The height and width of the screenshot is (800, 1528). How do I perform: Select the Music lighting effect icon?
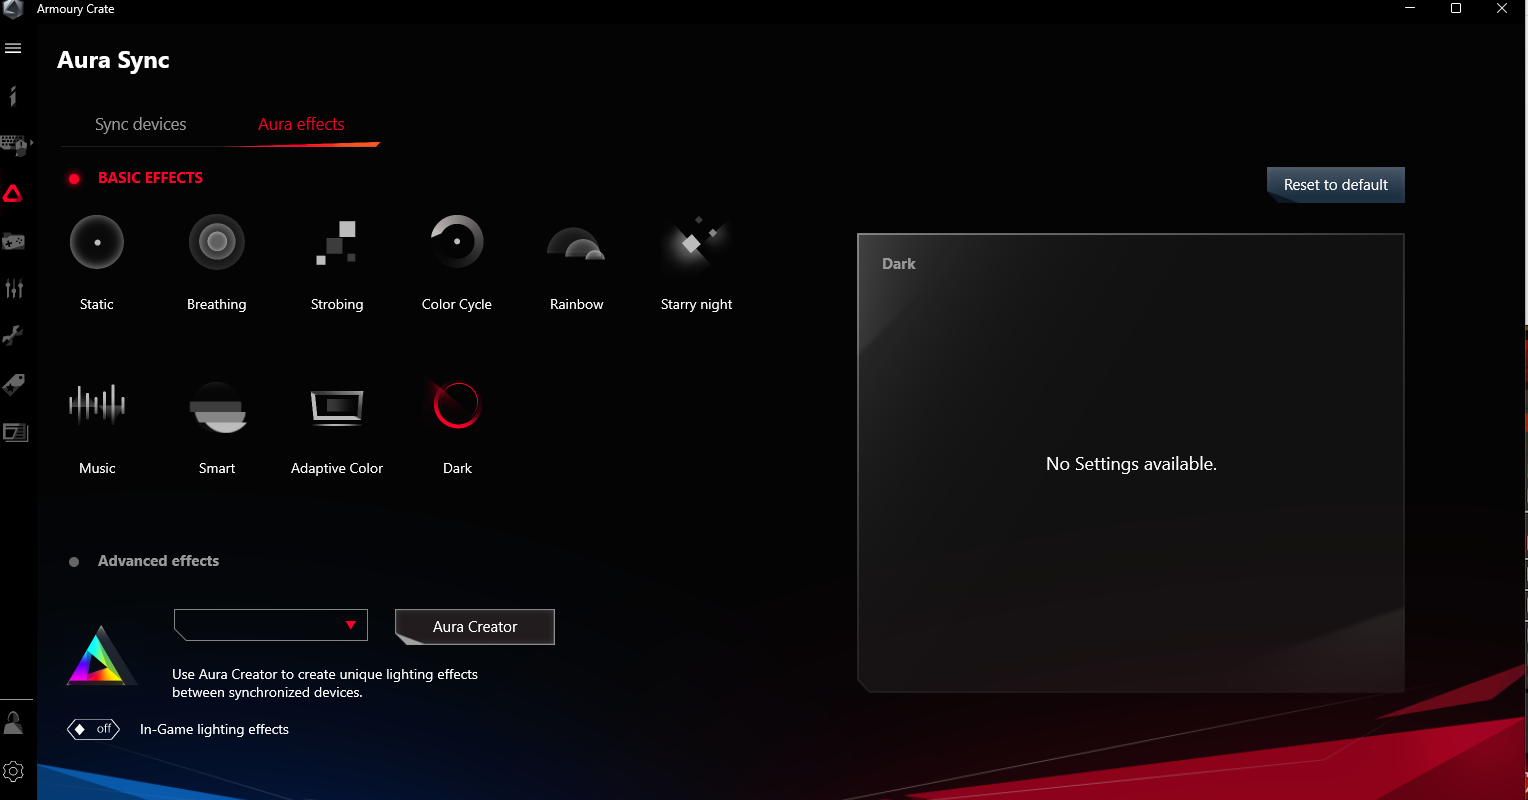pyautogui.click(x=97, y=404)
